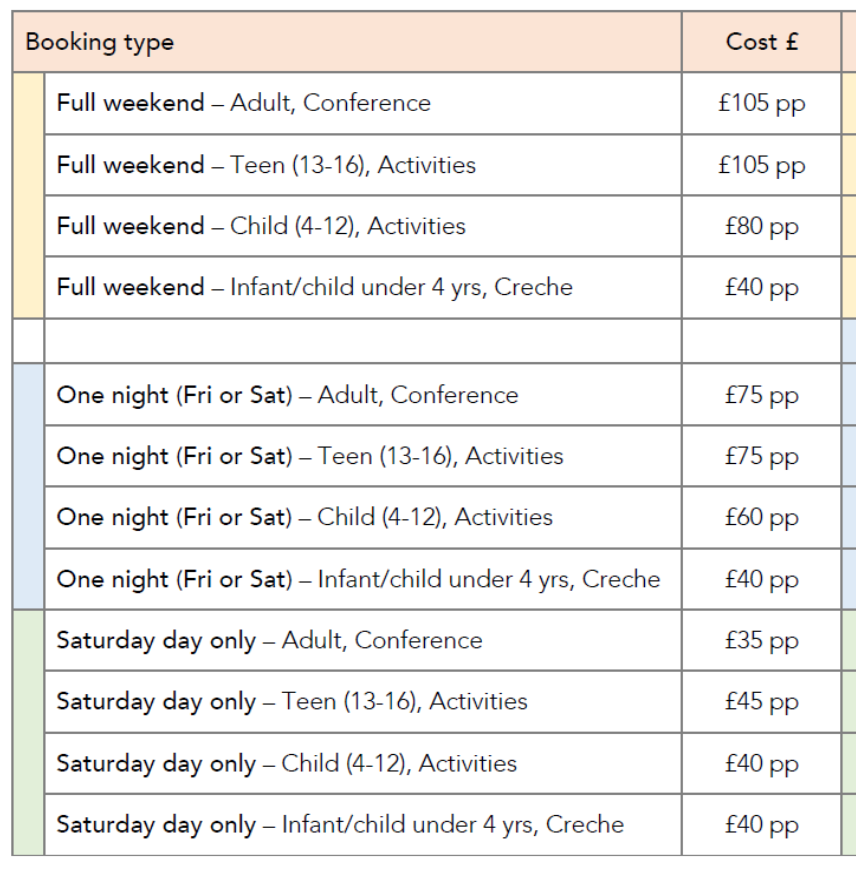Screen dimensions: 856x874
Task: Click the Cost £ column header
Action: tap(761, 42)
